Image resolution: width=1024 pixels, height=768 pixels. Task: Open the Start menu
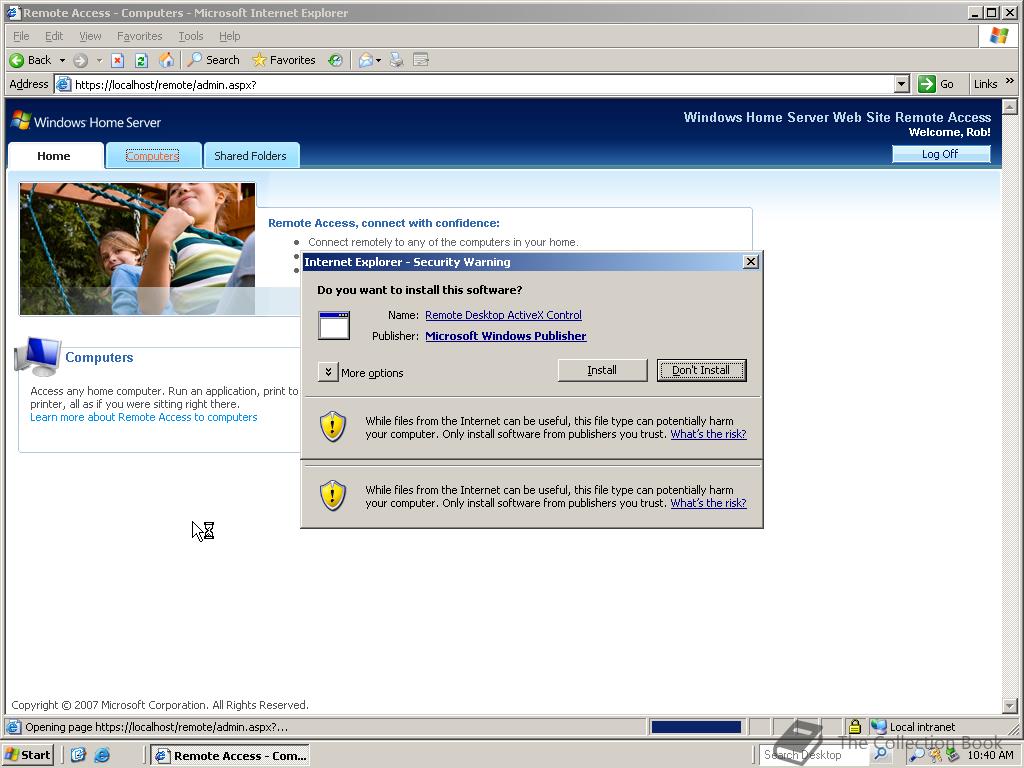point(27,755)
